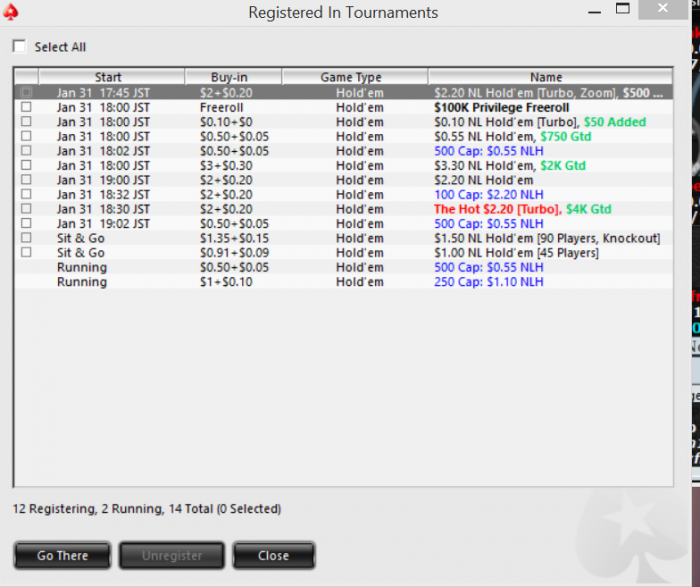The width and height of the screenshot is (700, 587).
Task: Click the Jan 31 18:32 JST start cell
Action: click(103, 195)
